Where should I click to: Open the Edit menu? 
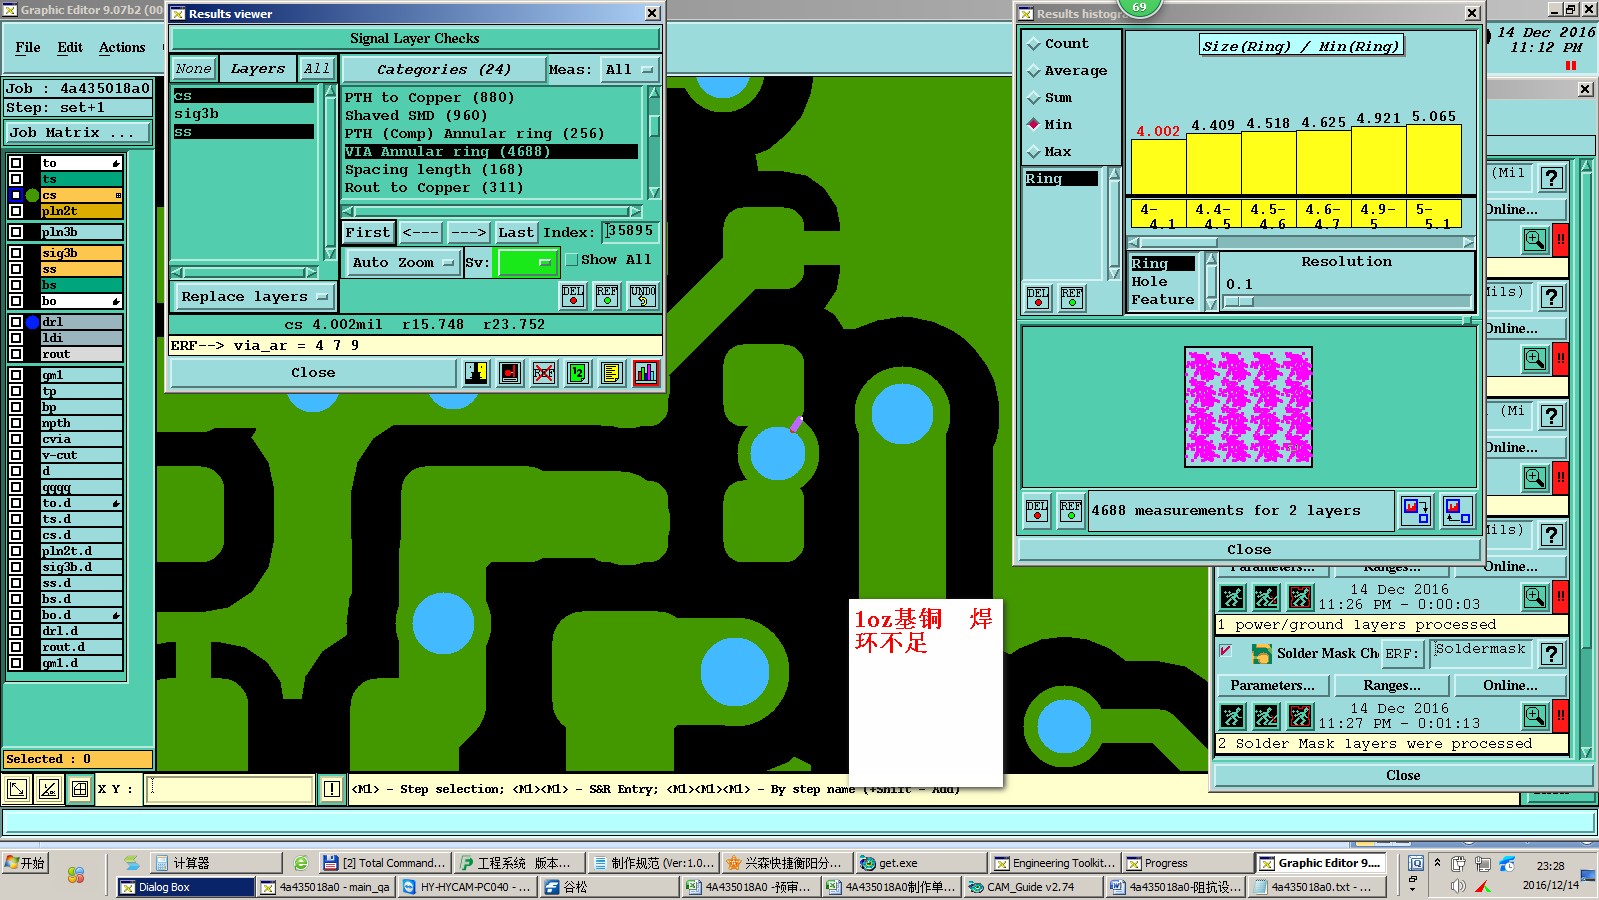[x=70, y=47]
